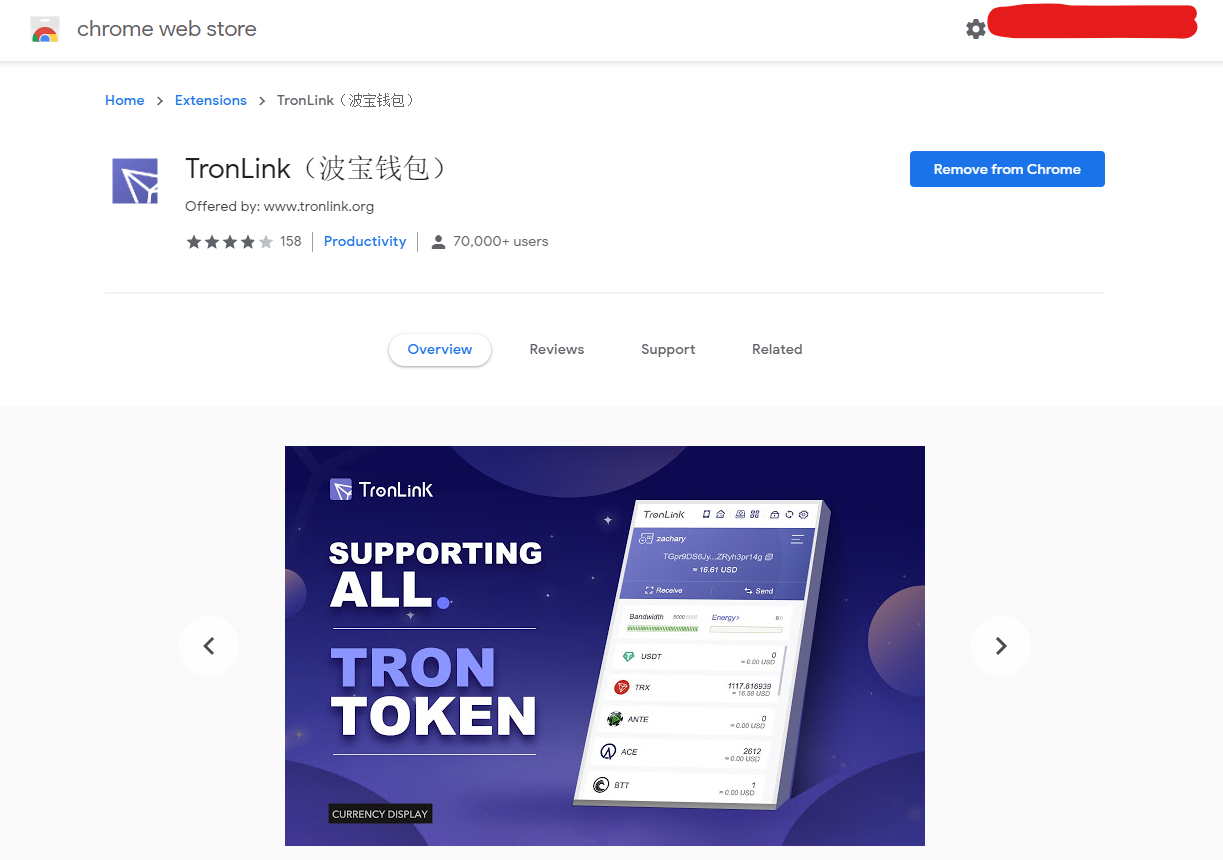Click the Remove from Chrome button

tap(1007, 169)
